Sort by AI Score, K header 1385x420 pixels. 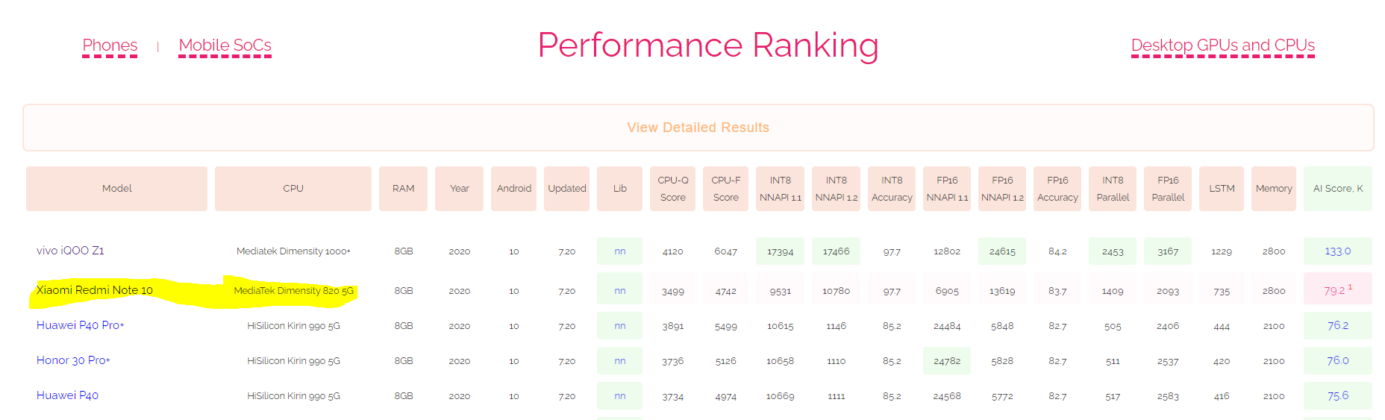click(x=1337, y=188)
